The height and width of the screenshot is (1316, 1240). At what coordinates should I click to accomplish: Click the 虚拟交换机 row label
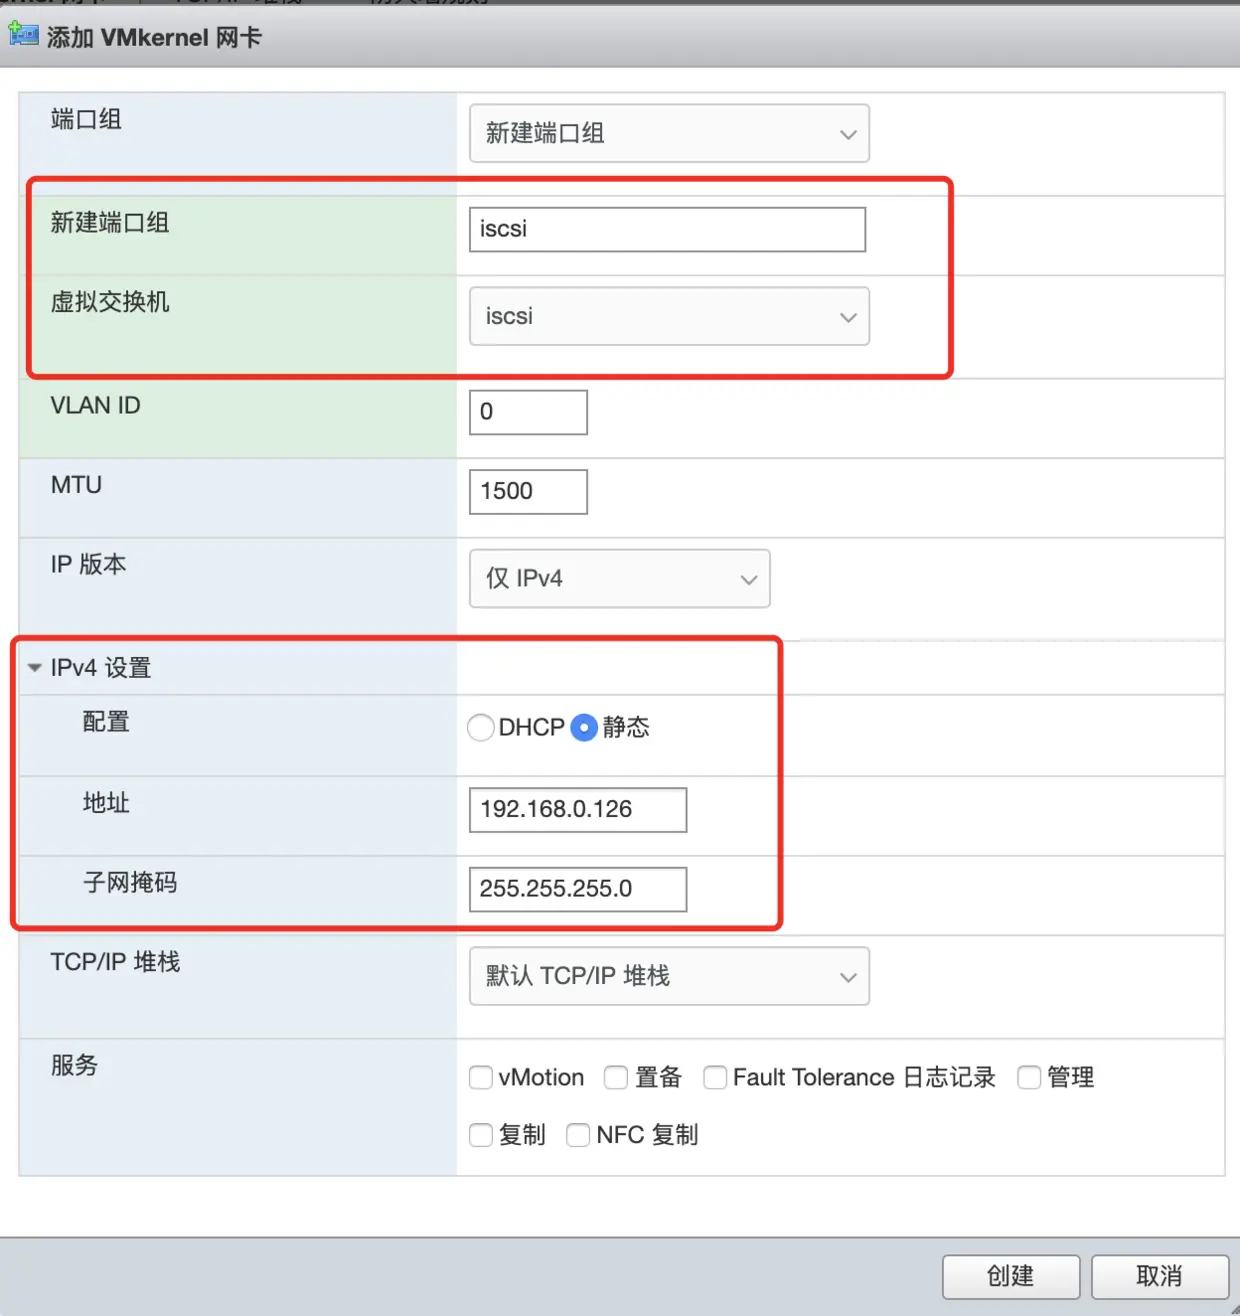110,302
